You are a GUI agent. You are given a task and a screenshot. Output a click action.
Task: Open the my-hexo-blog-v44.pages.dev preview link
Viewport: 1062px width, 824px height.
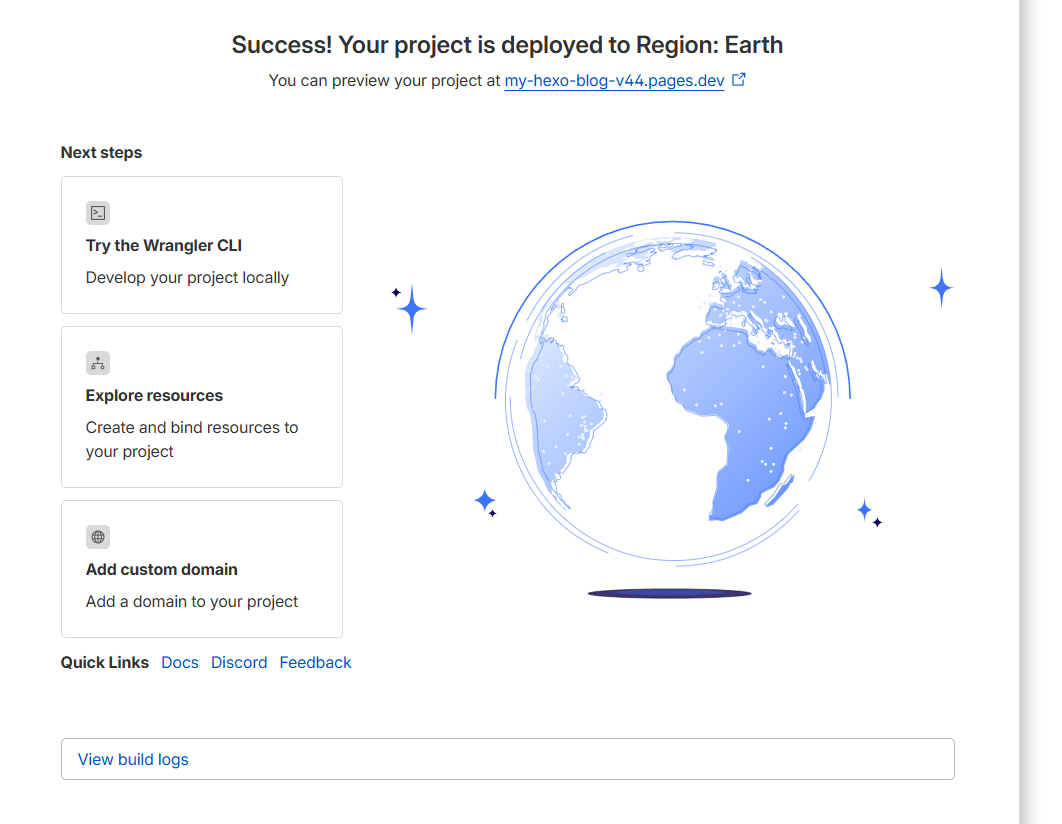614,81
